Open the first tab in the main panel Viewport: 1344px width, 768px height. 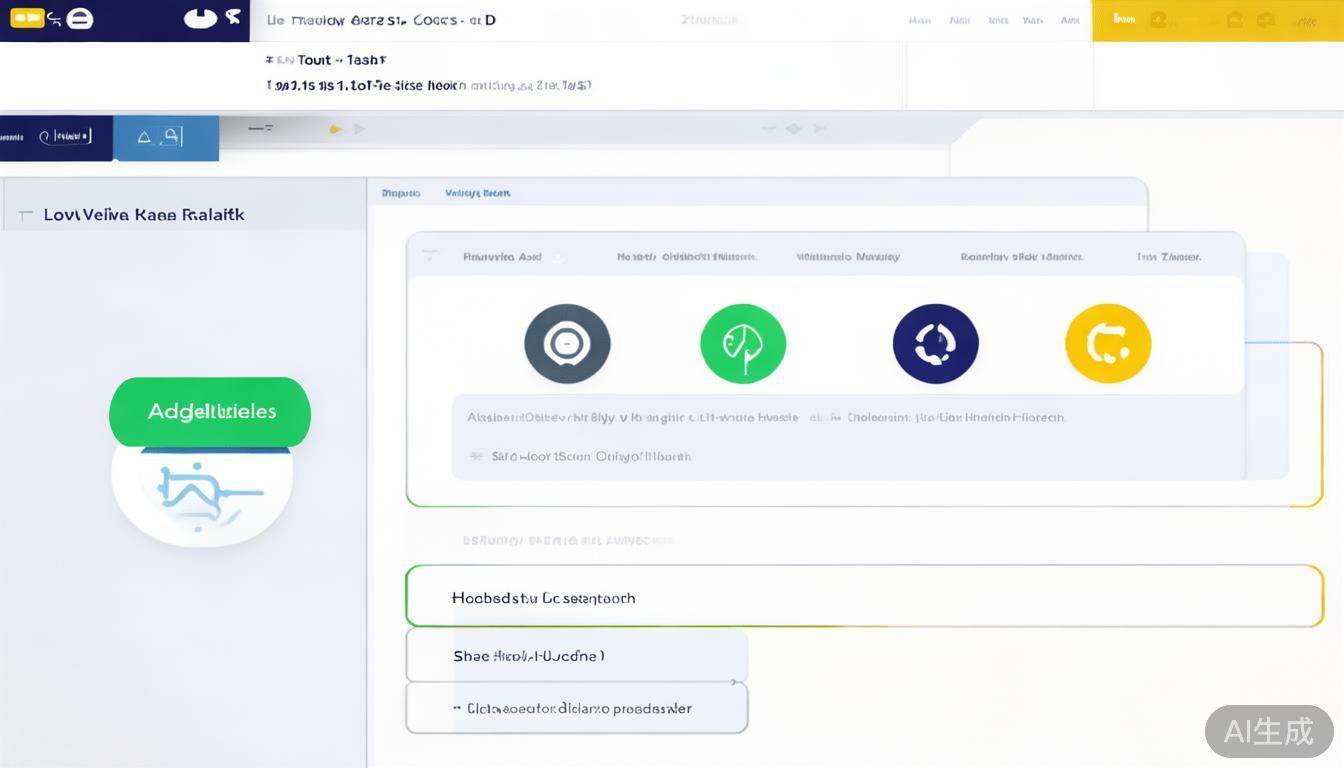click(x=400, y=193)
